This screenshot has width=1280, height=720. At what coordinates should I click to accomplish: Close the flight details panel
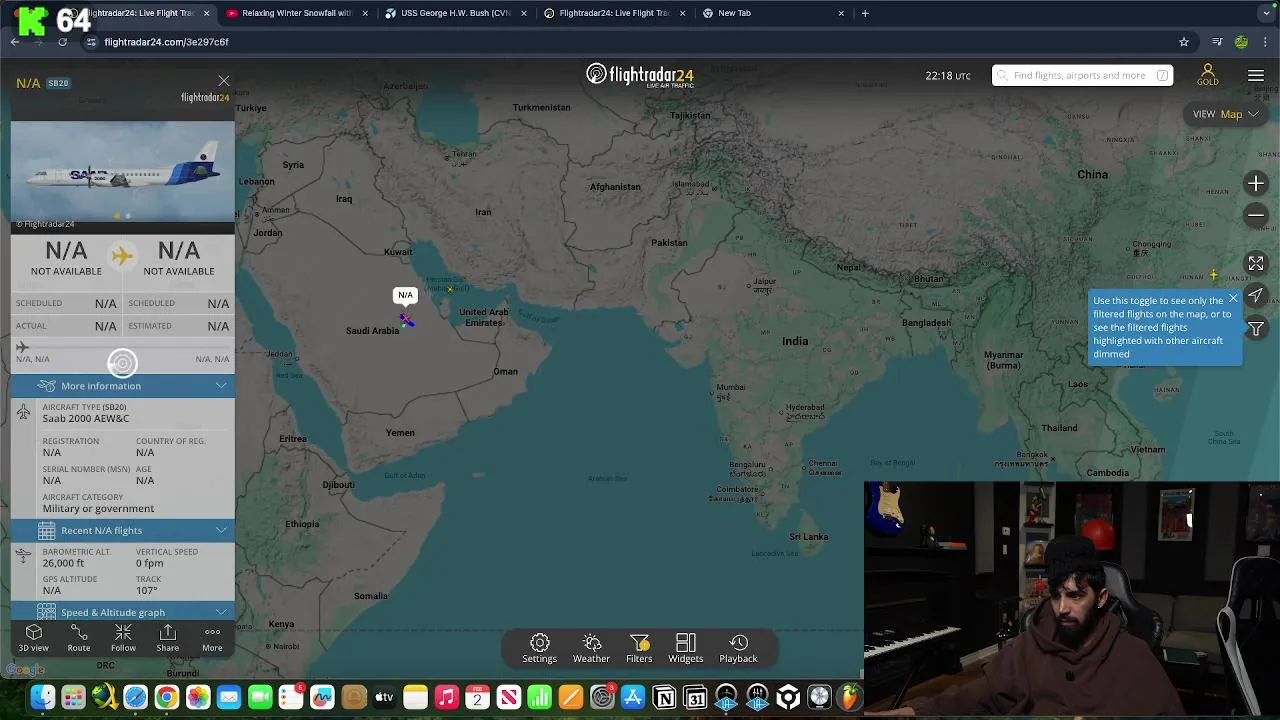click(x=224, y=81)
